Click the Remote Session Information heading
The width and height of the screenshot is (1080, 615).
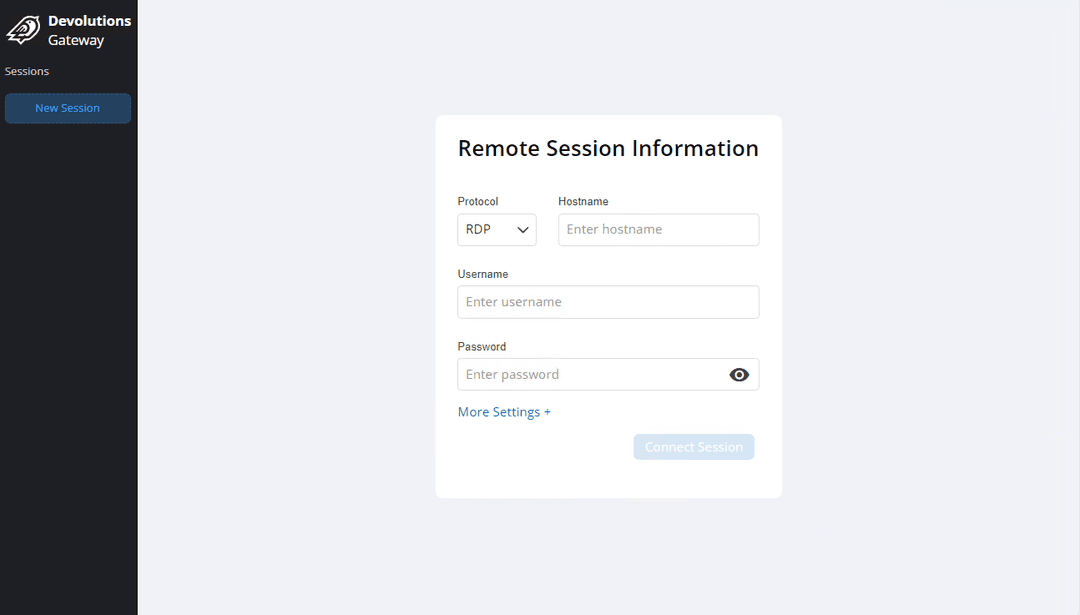608,149
